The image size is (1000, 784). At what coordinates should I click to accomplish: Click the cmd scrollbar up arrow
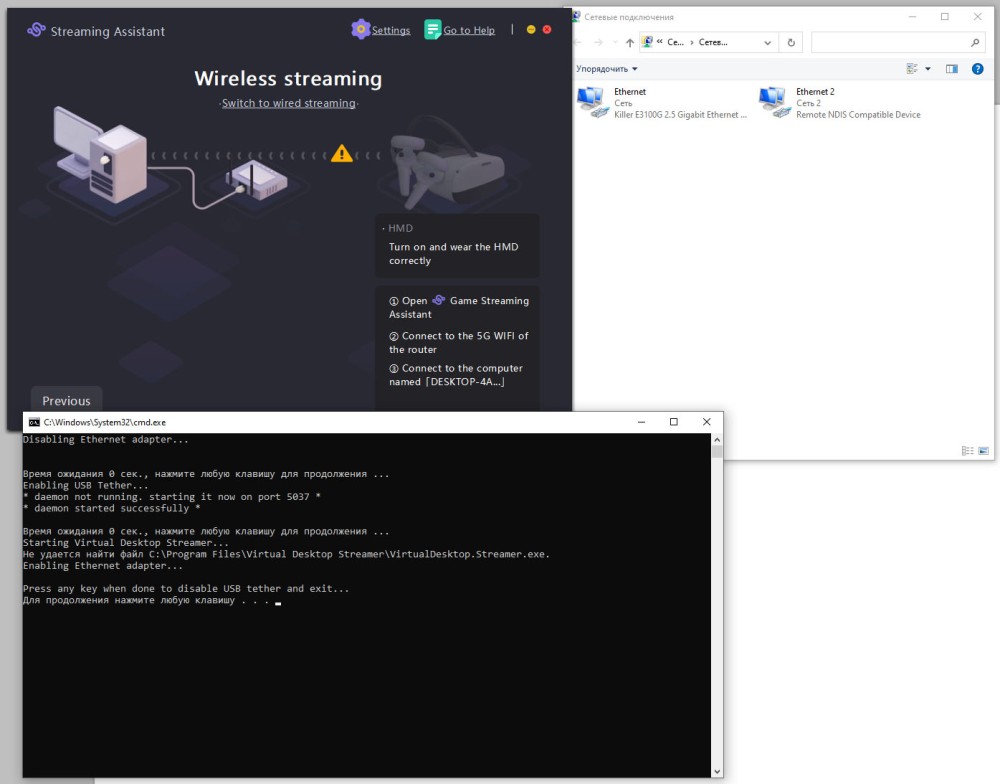click(716, 440)
